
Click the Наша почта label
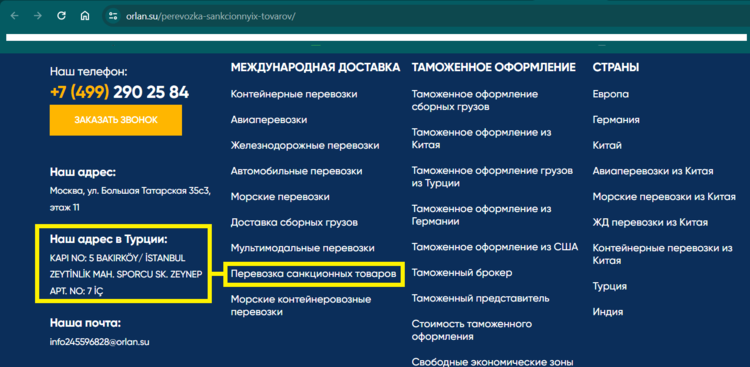coord(86,323)
